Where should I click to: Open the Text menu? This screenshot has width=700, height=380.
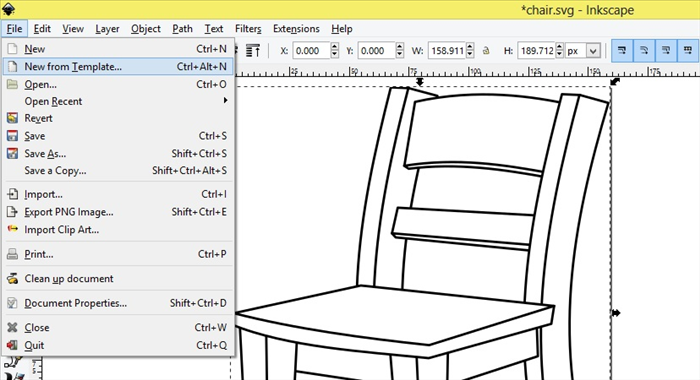coord(214,29)
